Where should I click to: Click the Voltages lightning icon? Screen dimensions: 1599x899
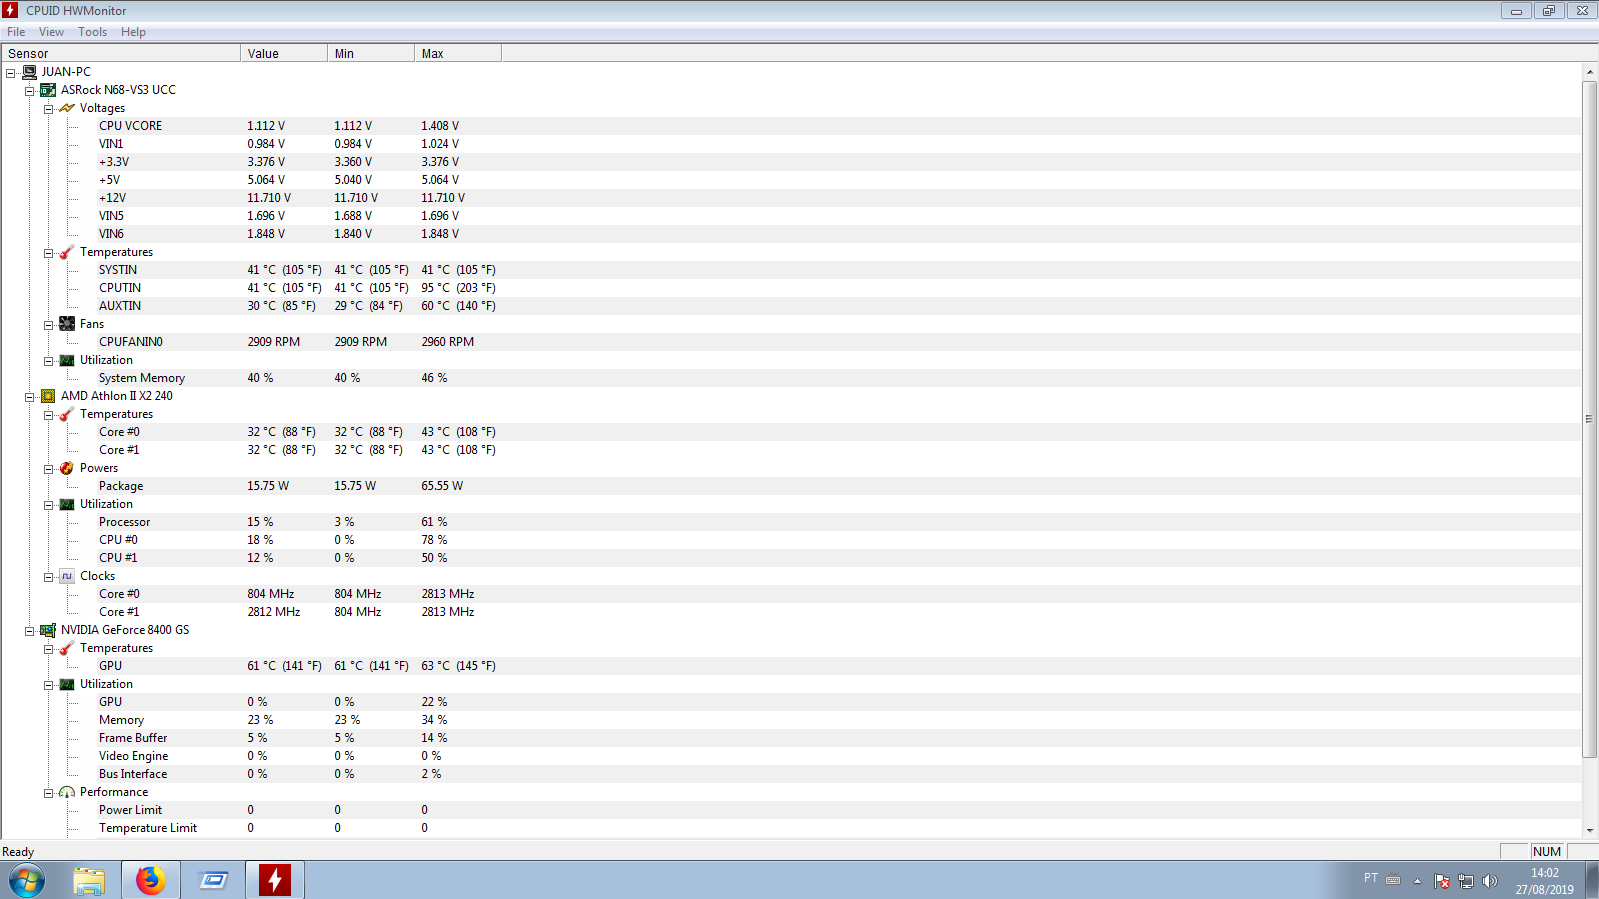click(x=67, y=108)
